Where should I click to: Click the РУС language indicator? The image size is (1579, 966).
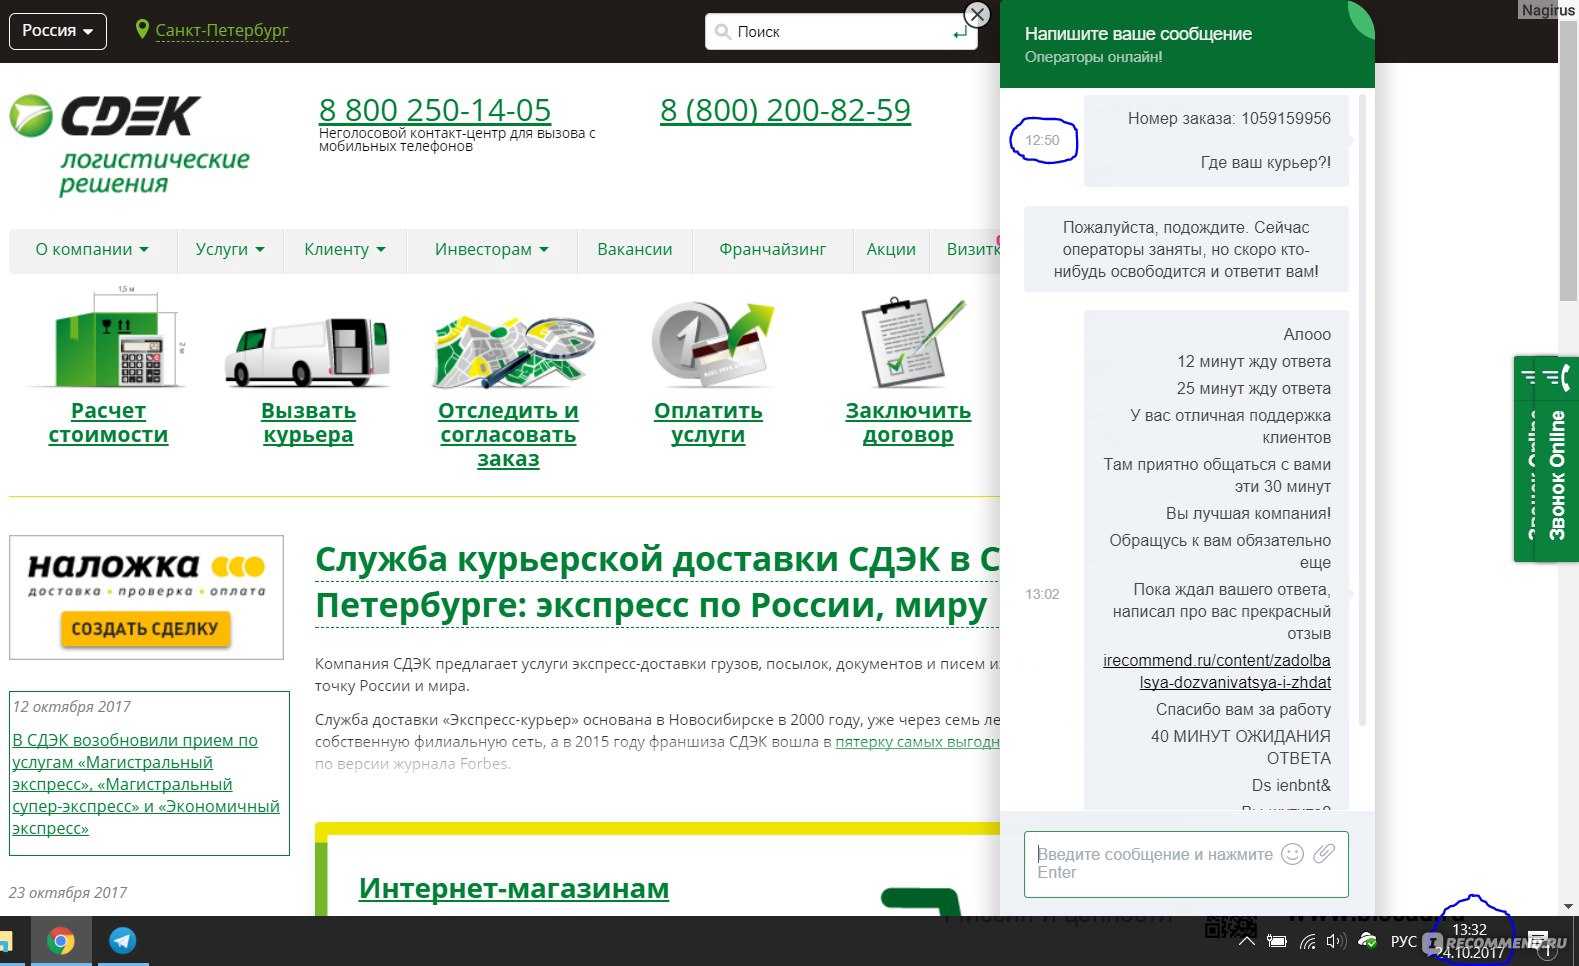(1404, 942)
